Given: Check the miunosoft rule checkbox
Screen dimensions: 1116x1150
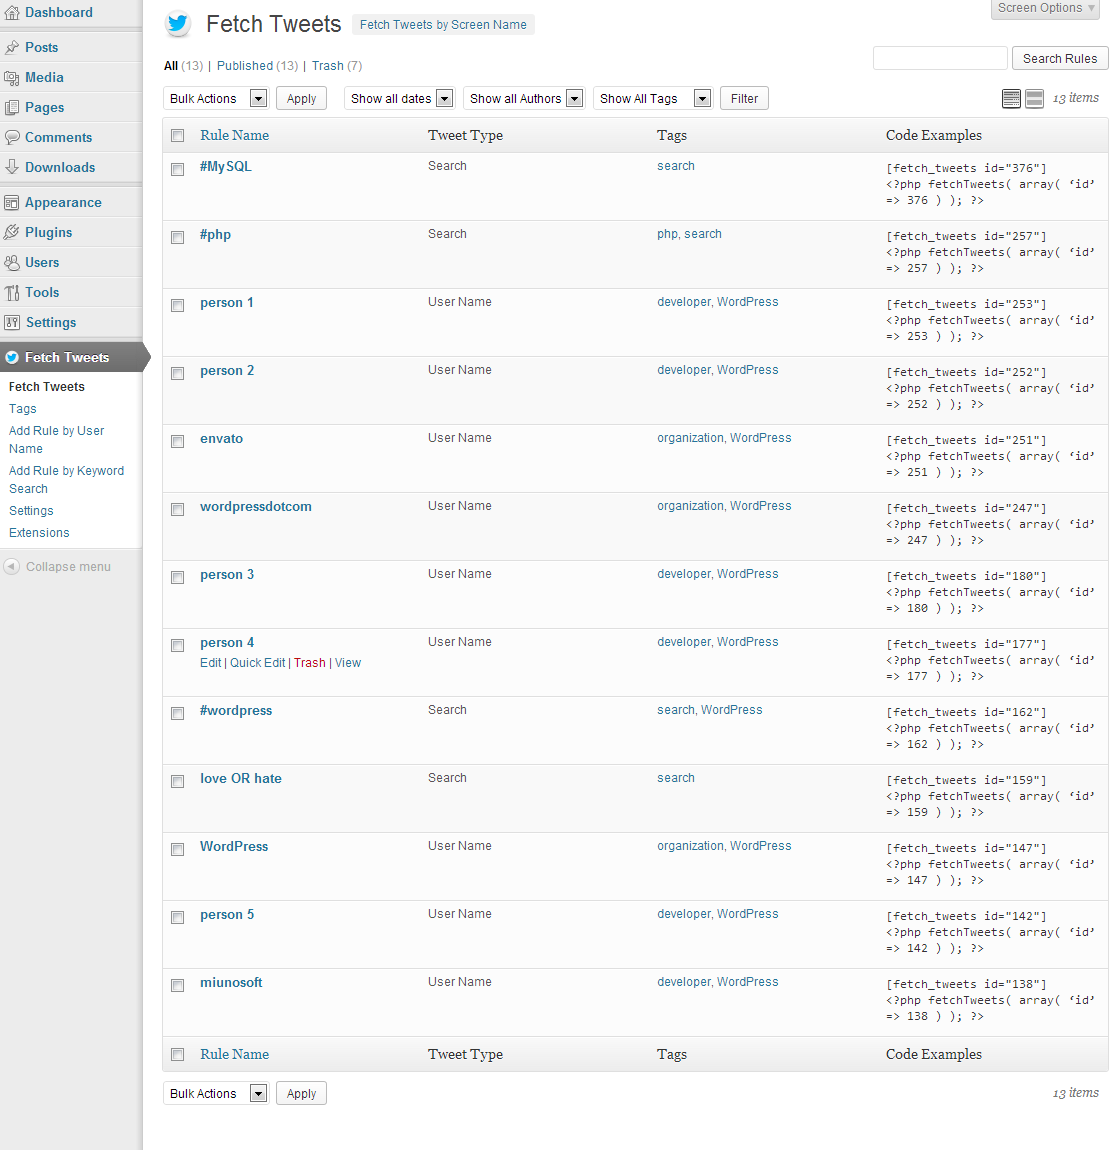Looking at the screenshot, I should [177, 986].
